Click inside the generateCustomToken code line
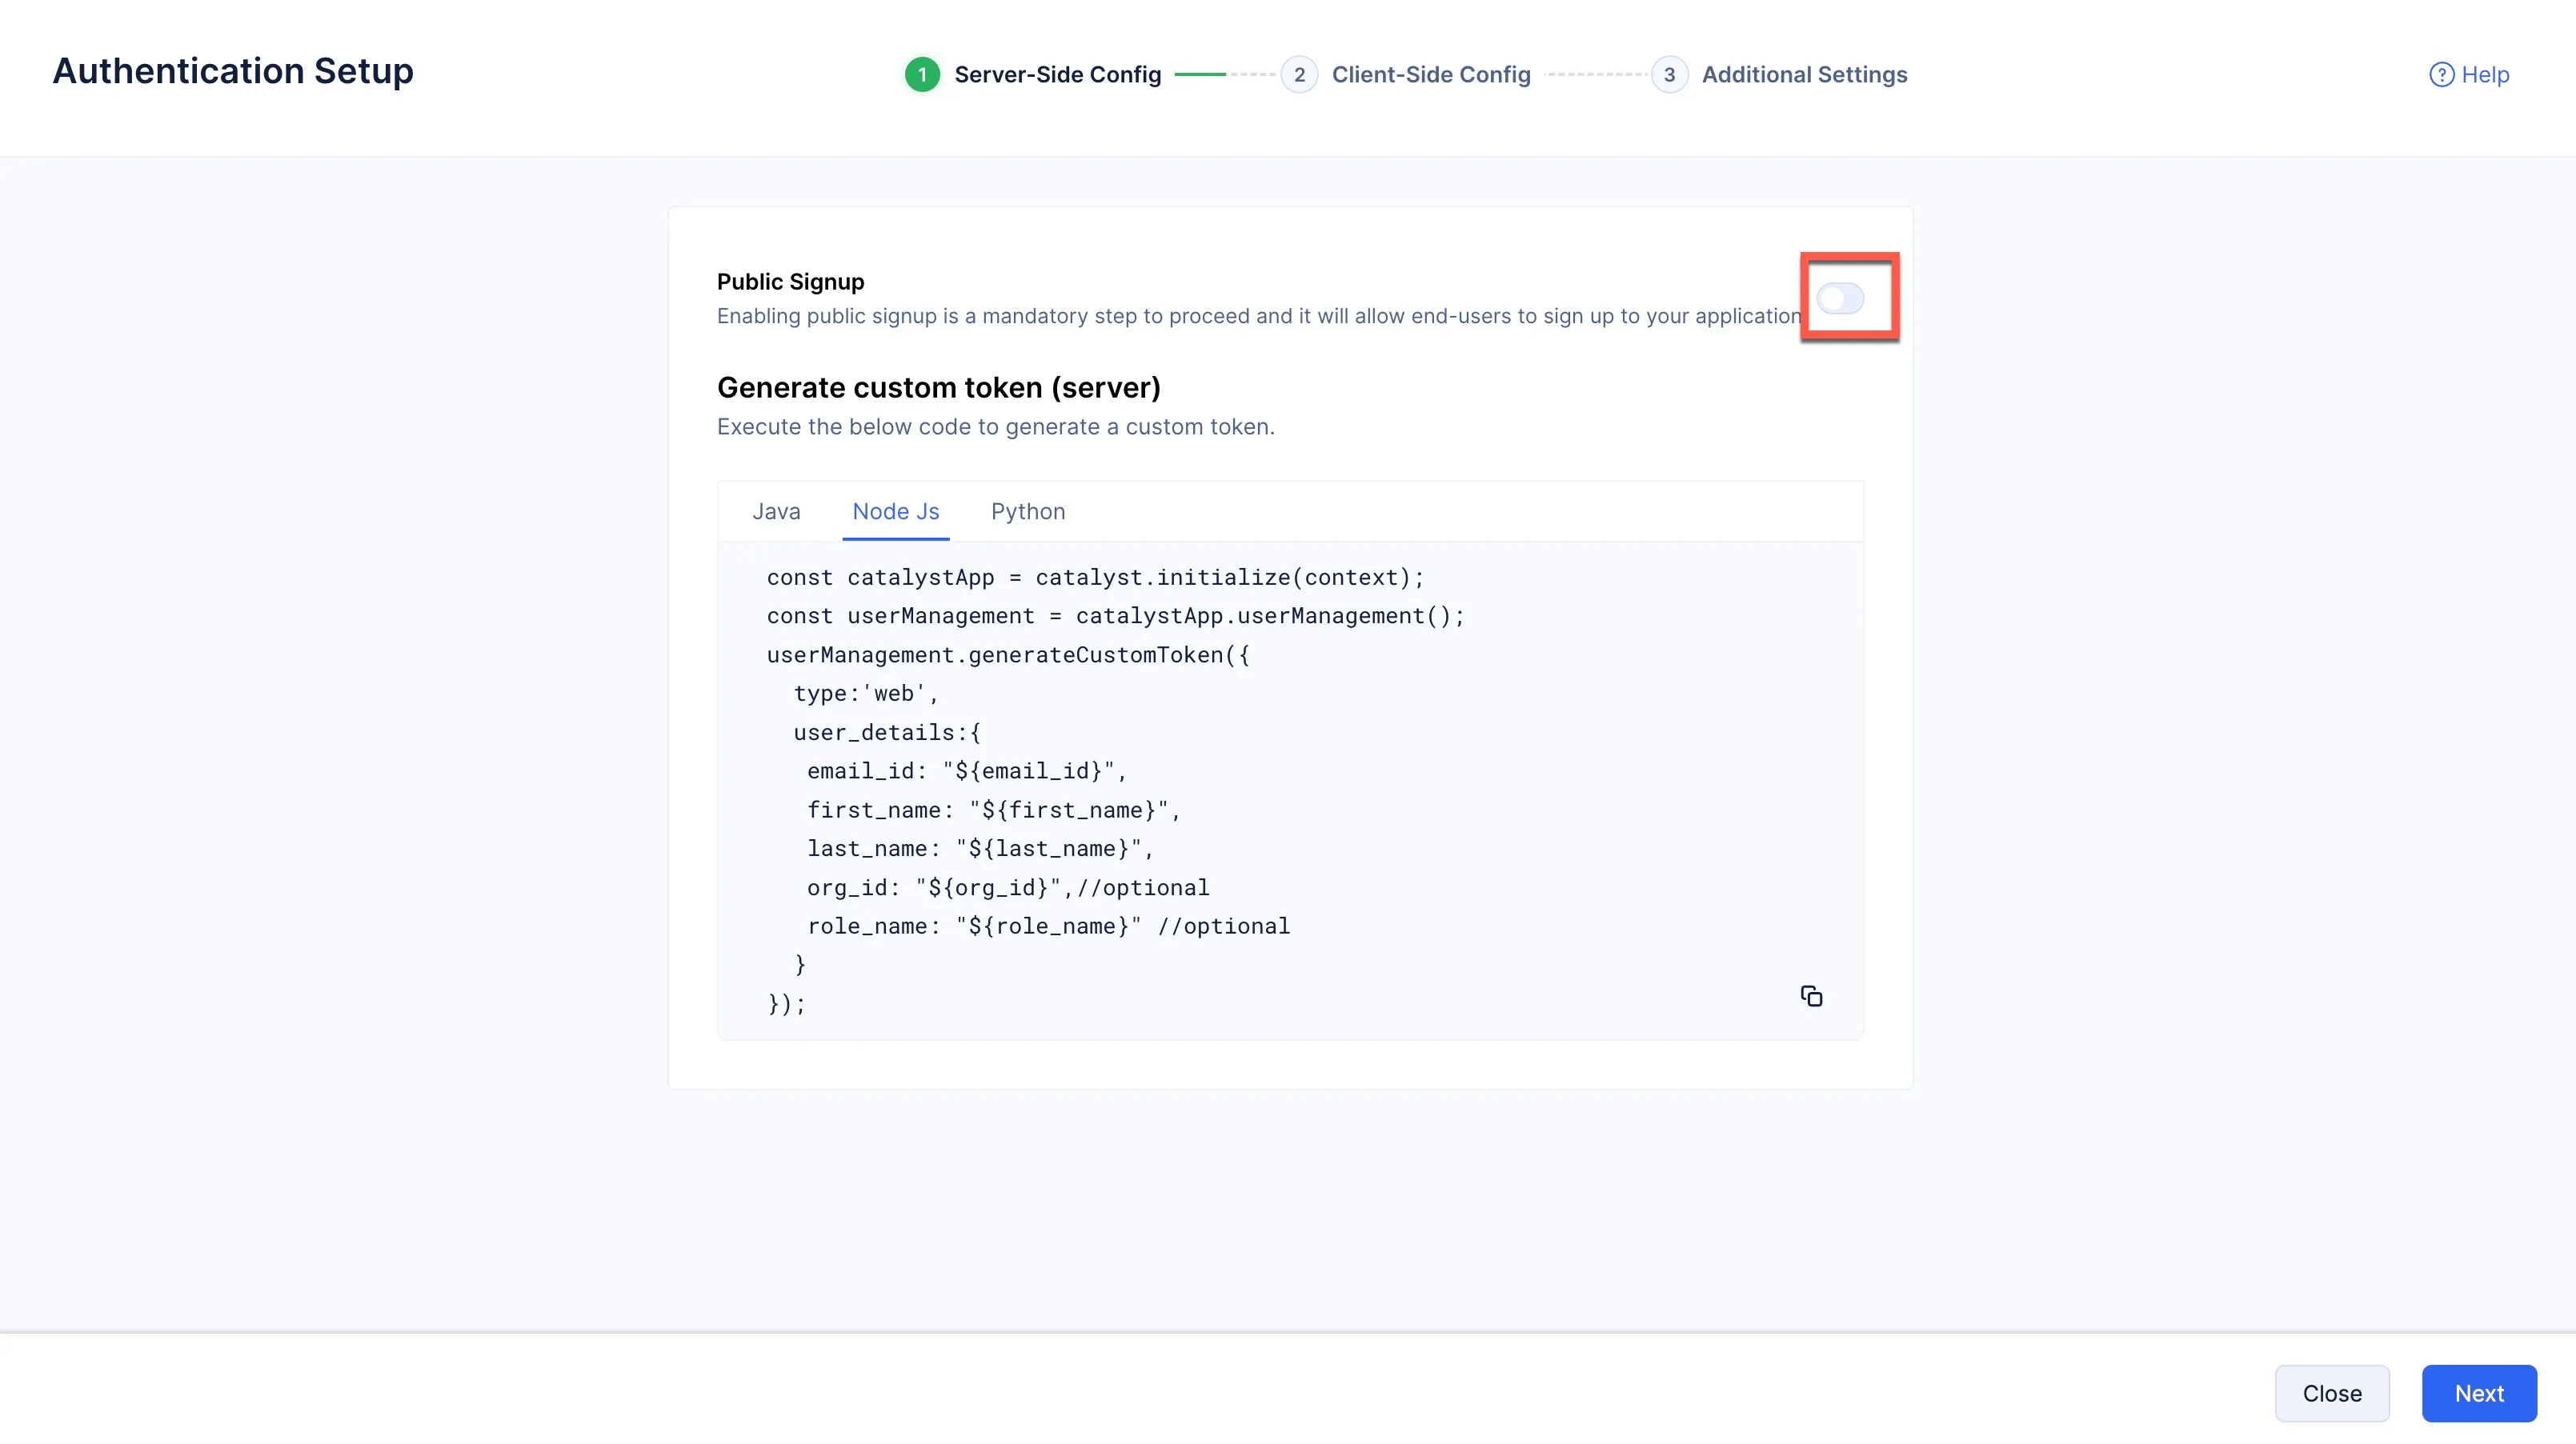 click(x=1007, y=655)
